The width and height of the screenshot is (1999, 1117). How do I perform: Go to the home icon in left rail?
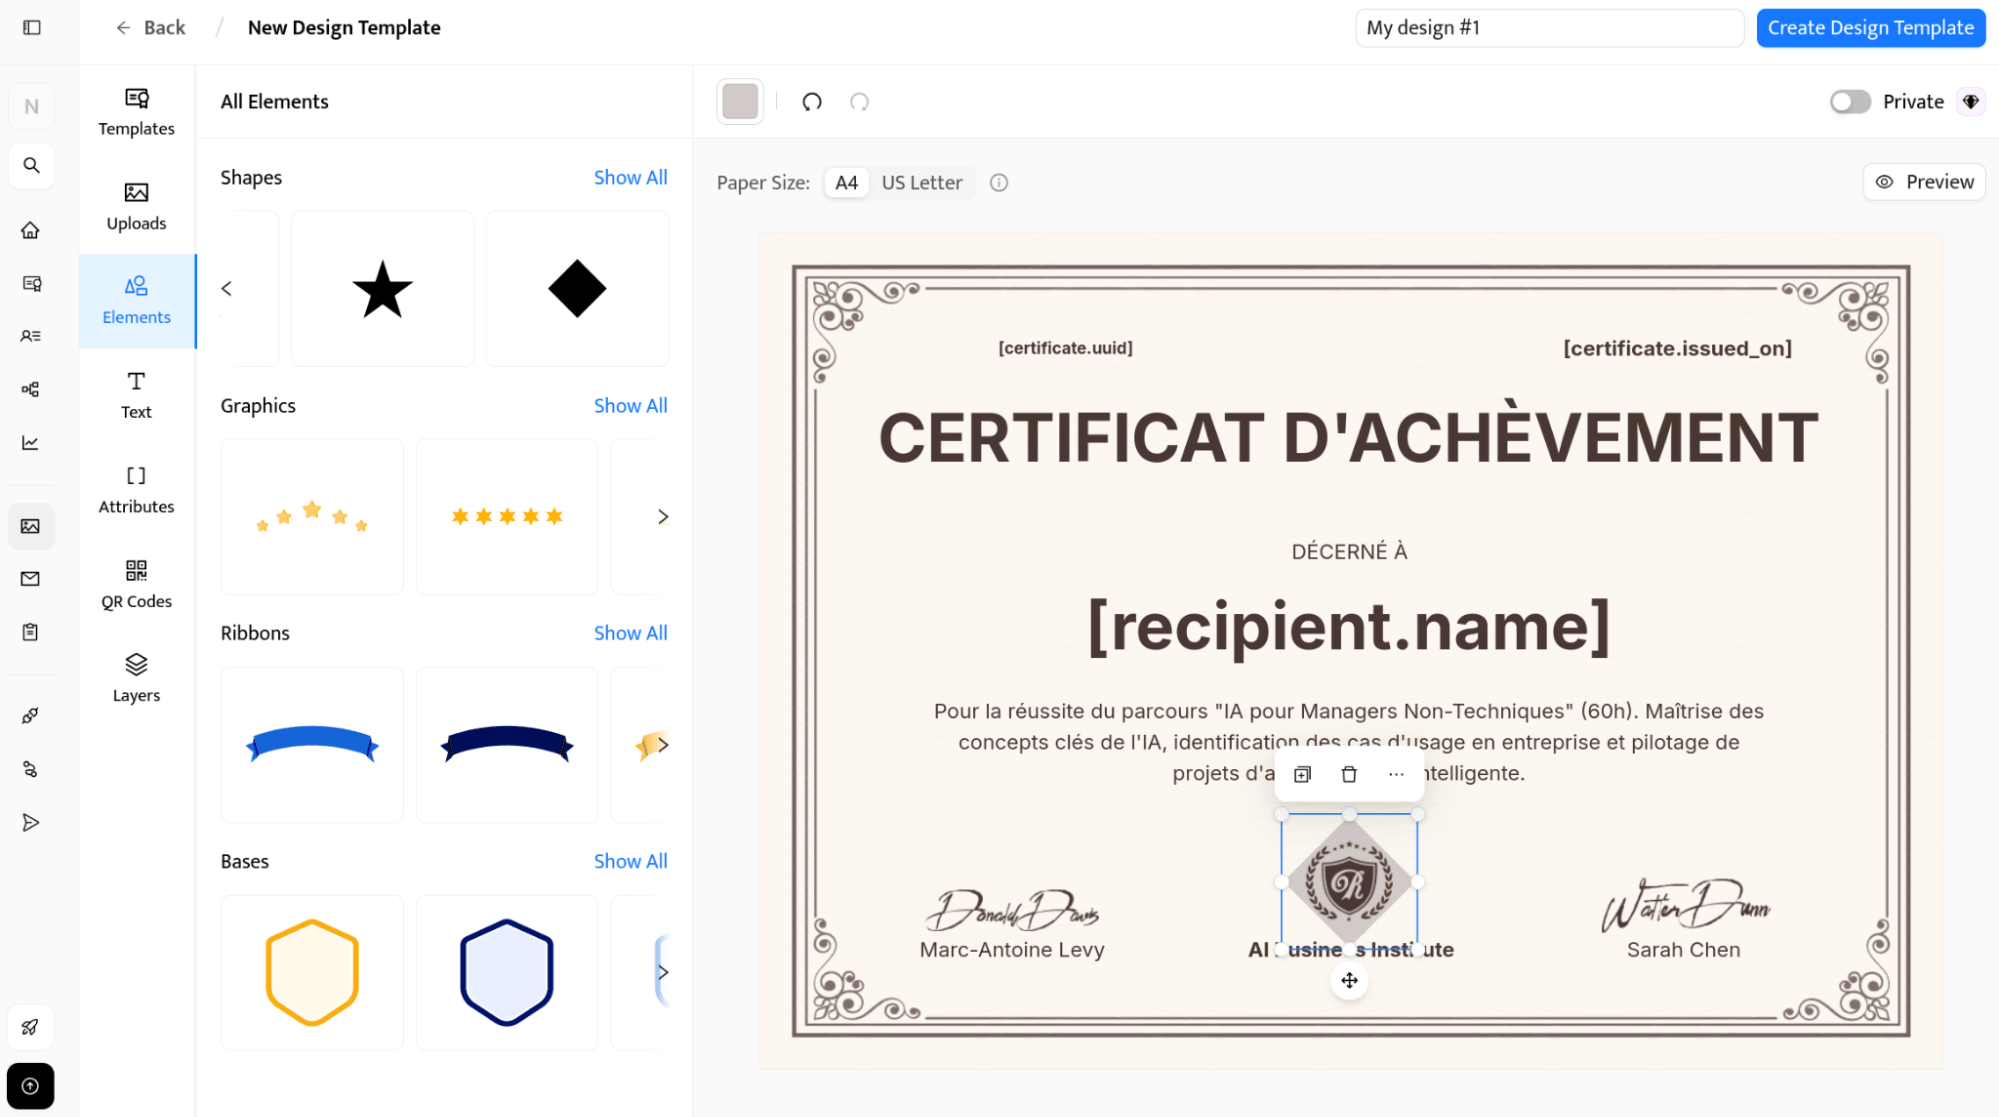tap(31, 230)
